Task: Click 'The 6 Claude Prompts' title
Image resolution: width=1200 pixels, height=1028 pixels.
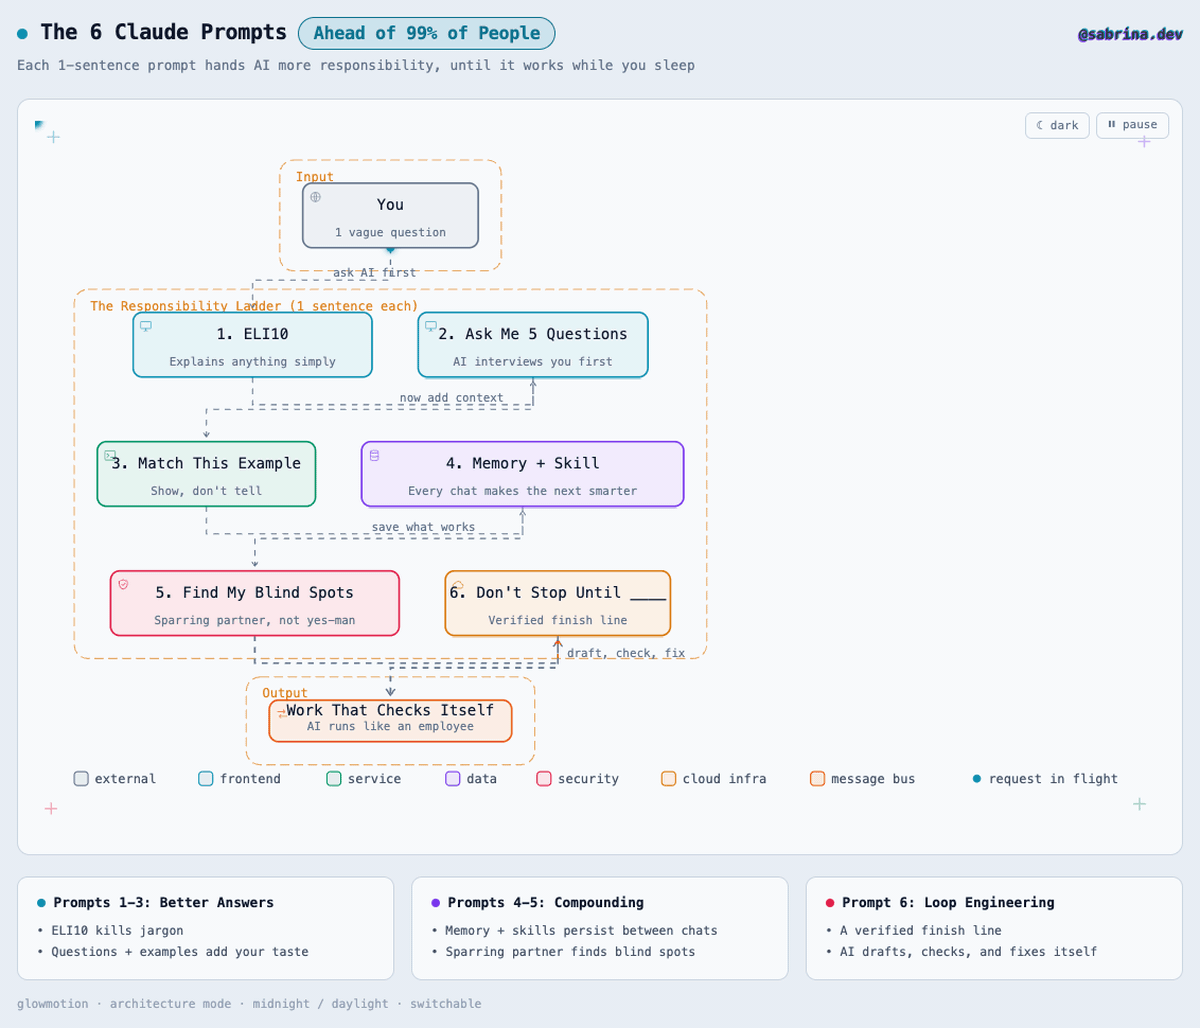Action: [163, 32]
